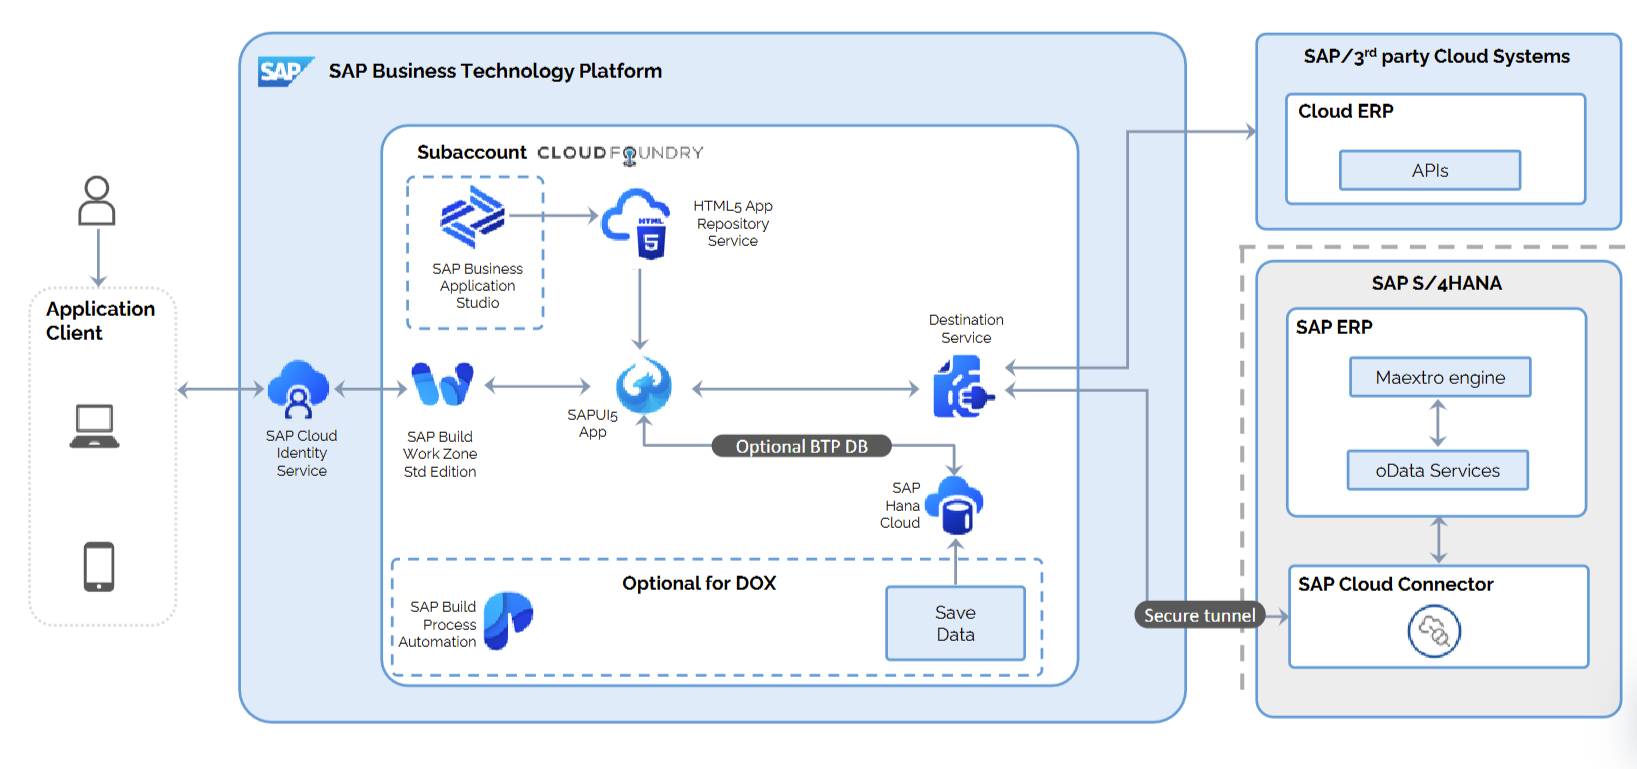Image resolution: width=1637 pixels, height=769 pixels.
Task: Click the Optional for DOX heading
Action: click(699, 583)
